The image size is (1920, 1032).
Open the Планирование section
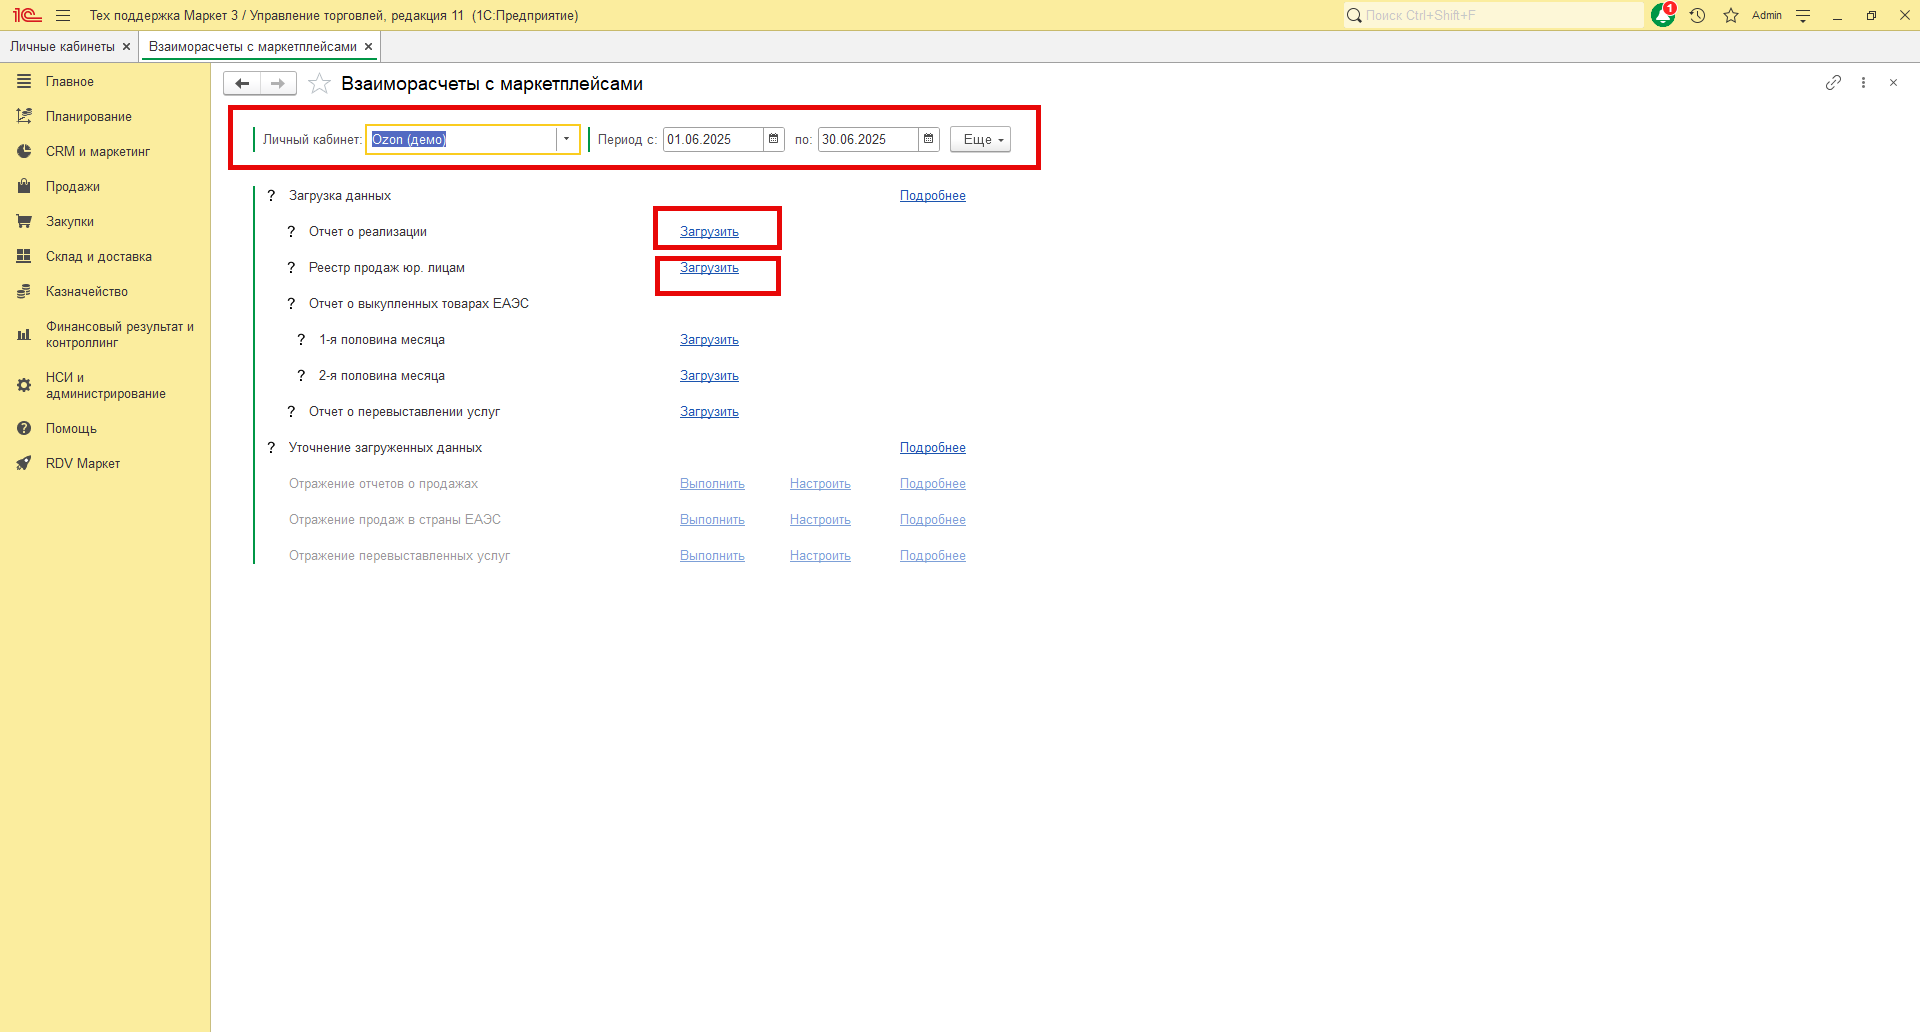point(105,117)
